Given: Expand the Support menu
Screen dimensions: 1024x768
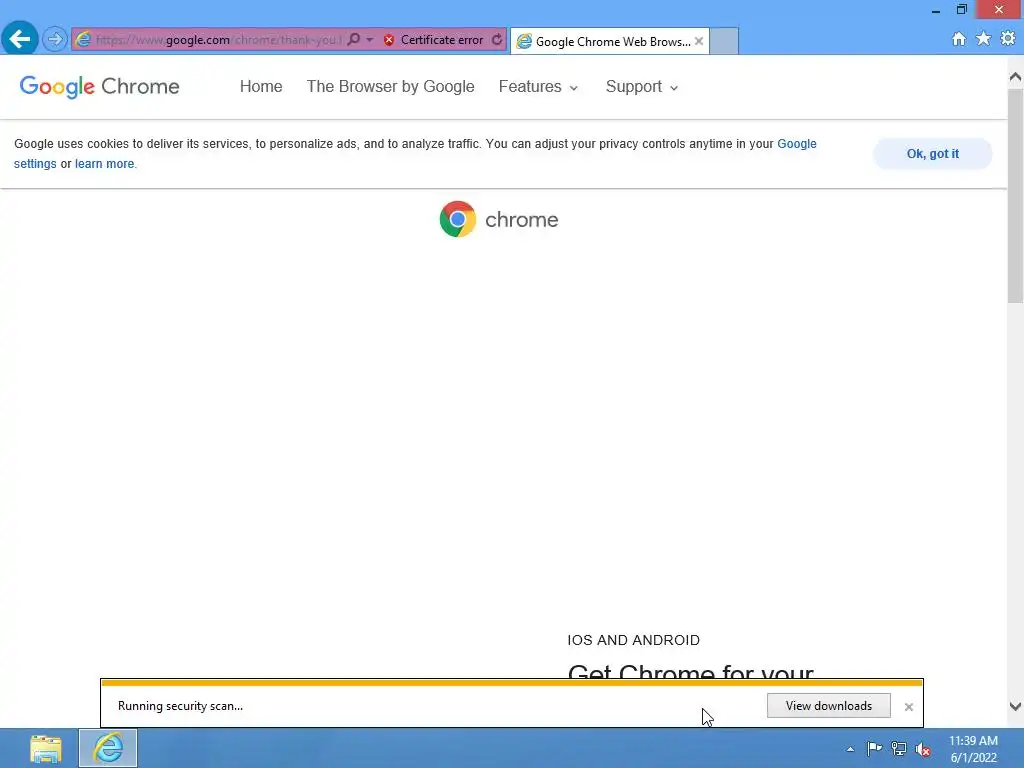Looking at the screenshot, I should 642,87.
